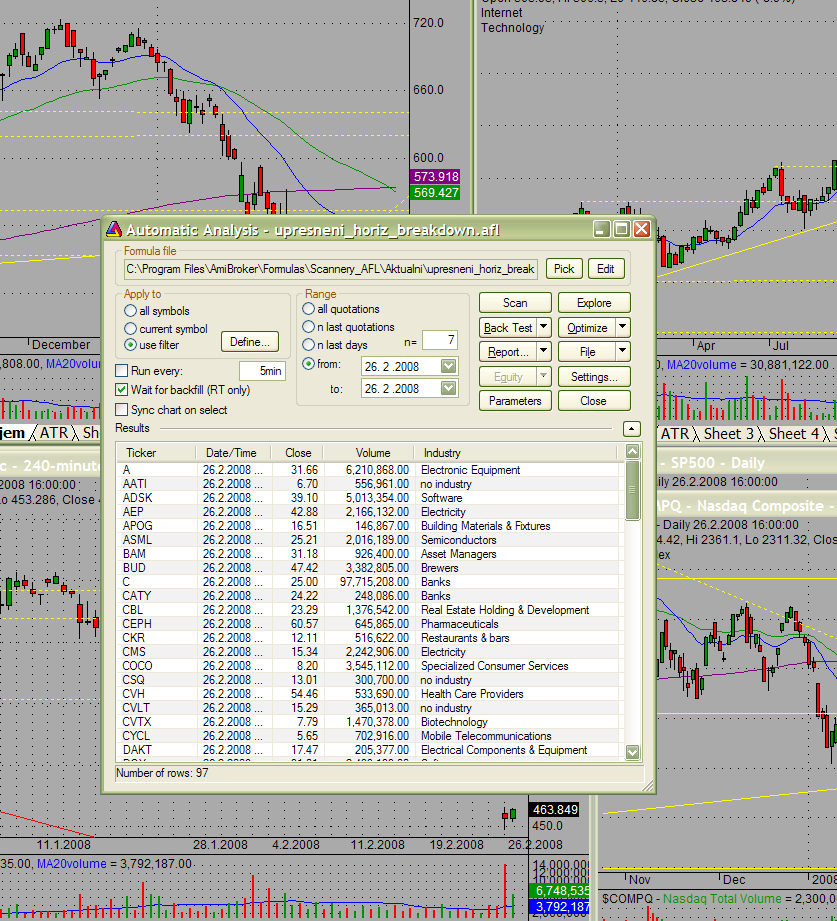The image size is (837, 921).
Task: Select the CVTX ticker row
Action: click(369, 722)
